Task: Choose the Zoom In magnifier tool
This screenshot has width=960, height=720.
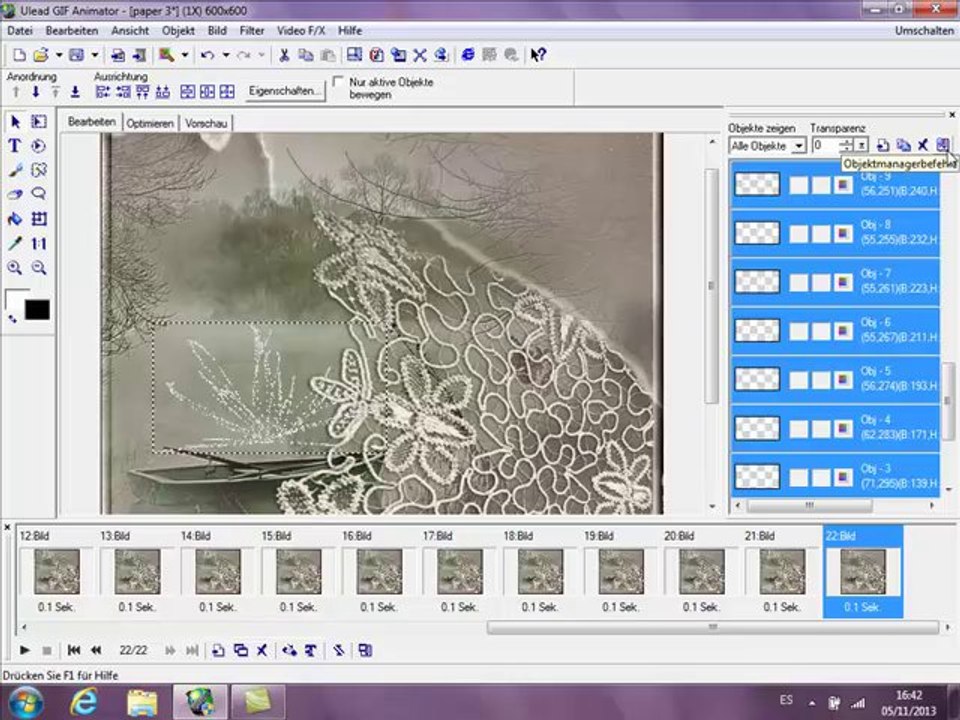Action: tap(15, 268)
